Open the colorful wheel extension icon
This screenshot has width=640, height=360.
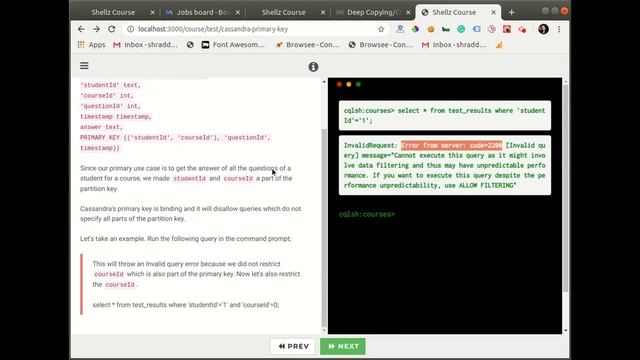coord(415,29)
